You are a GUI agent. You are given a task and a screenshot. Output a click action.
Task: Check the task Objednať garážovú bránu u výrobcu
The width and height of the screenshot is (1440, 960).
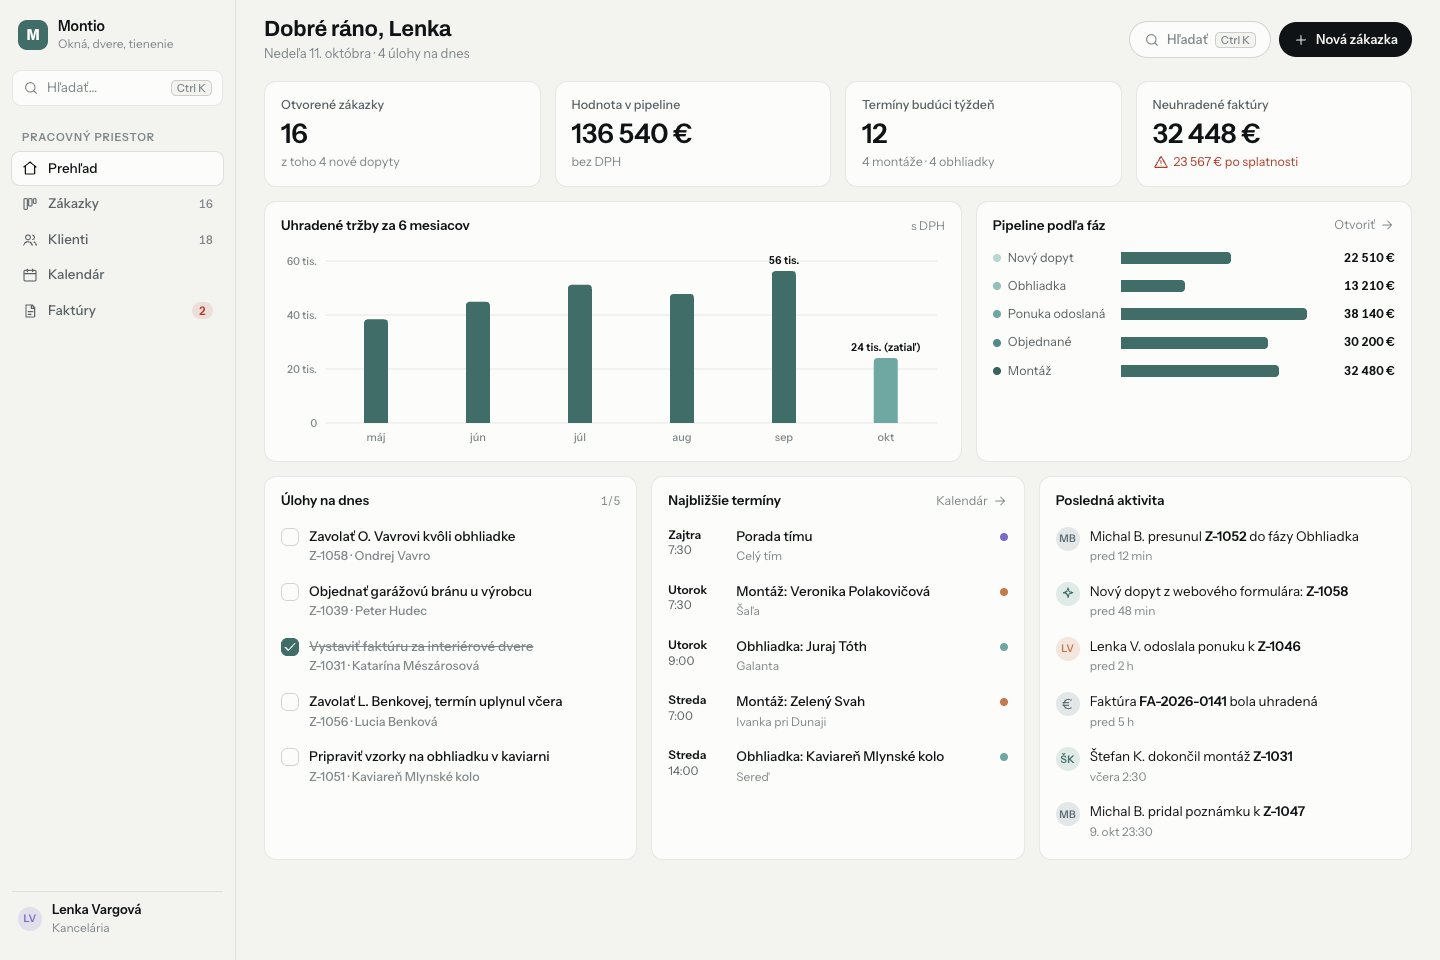point(290,592)
